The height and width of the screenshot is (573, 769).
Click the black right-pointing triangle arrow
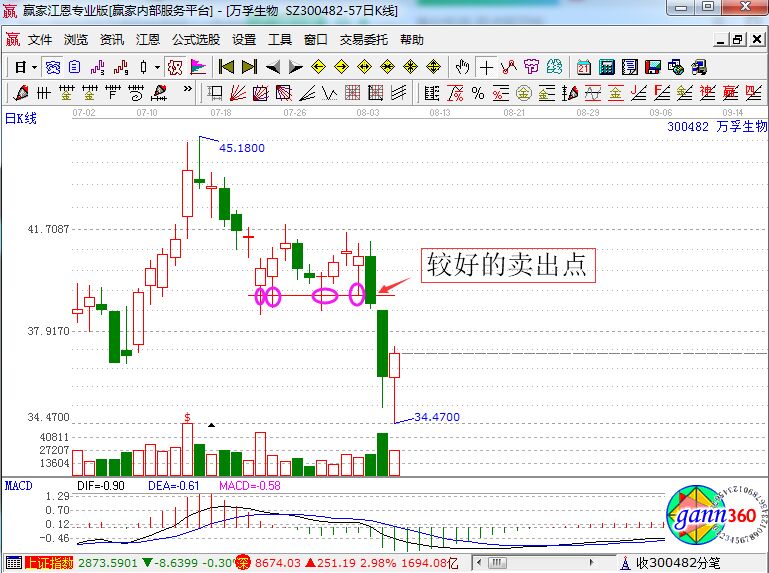[295, 67]
